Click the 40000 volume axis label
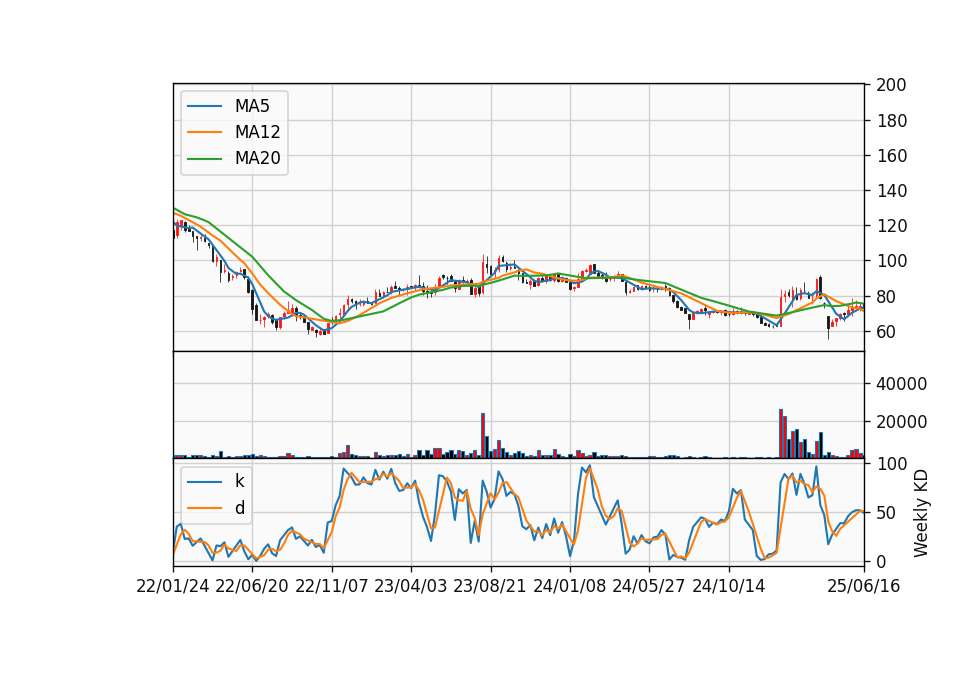960x690 pixels. pyautogui.click(x=901, y=384)
